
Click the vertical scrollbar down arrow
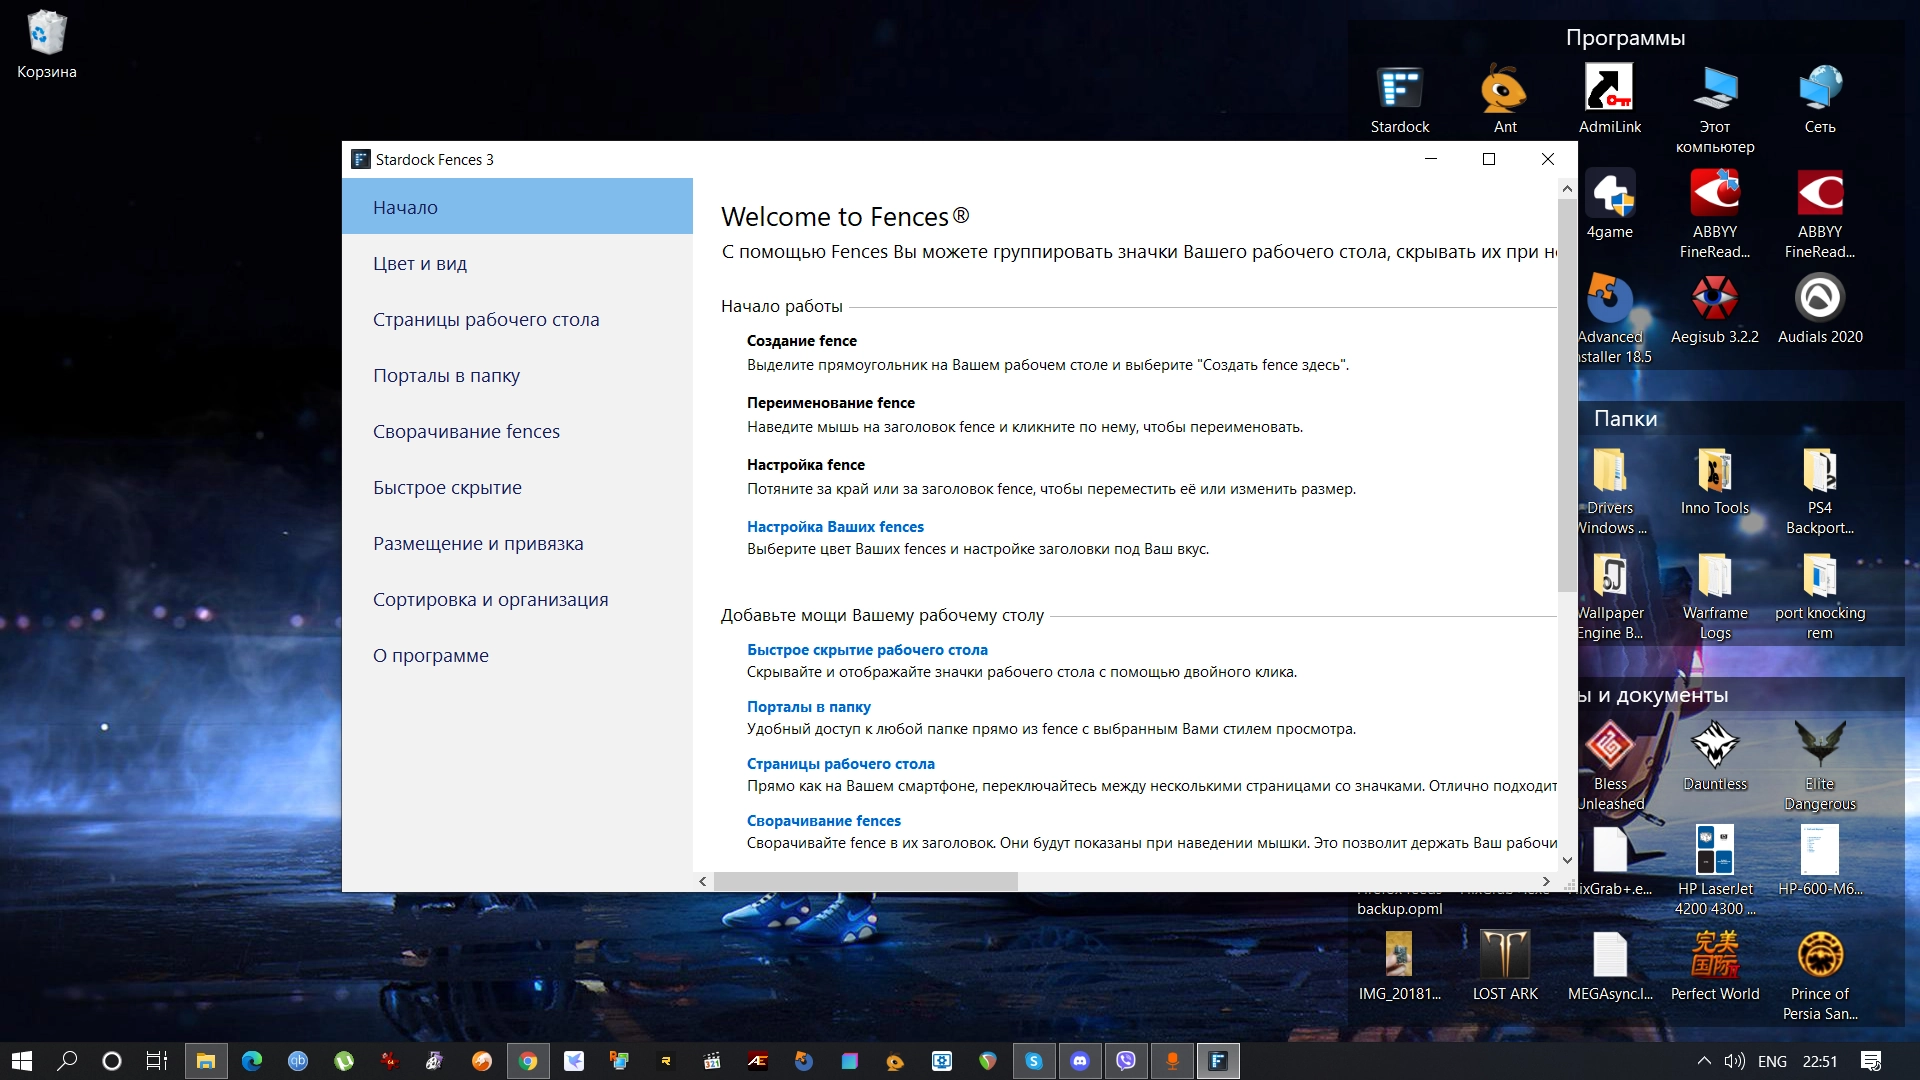tap(1567, 860)
